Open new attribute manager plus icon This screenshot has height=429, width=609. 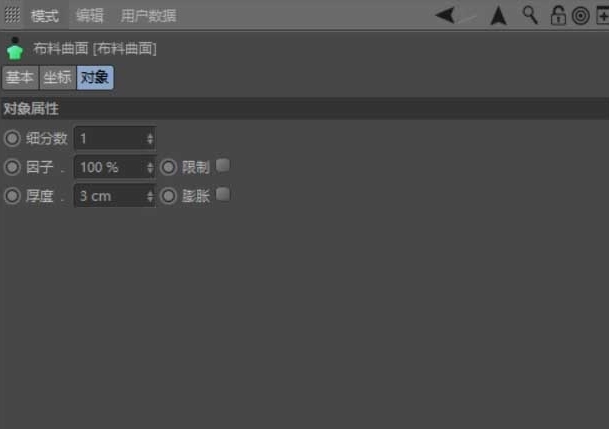pyautogui.click(x=603, y=16)
